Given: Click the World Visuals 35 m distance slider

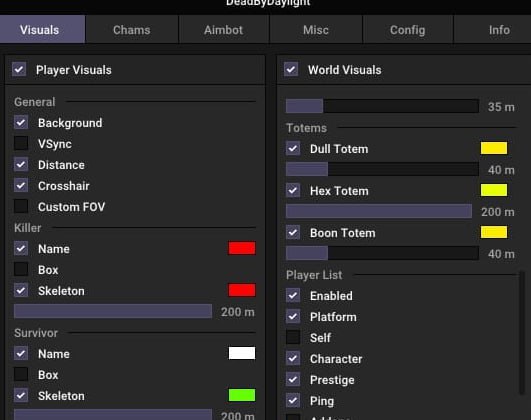Looking at the screenshot, I should tap(382, 106).
